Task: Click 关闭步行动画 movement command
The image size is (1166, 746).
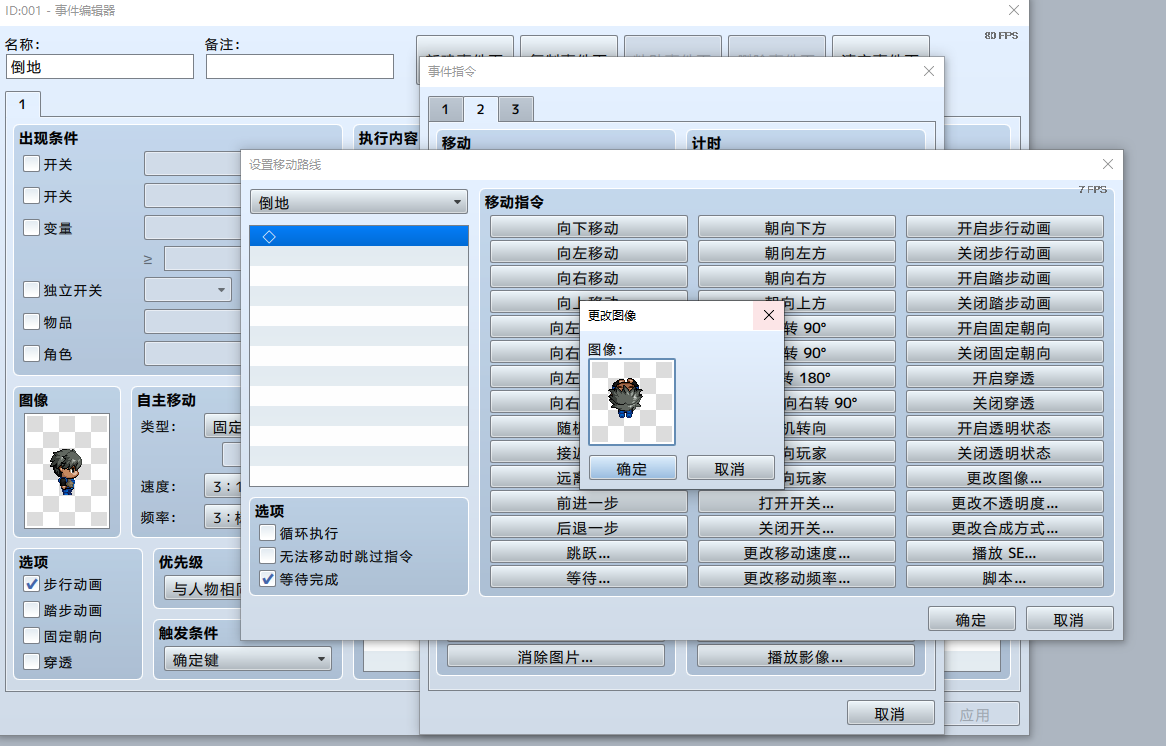Action: pyautogui.click(x=1004, y=253)
